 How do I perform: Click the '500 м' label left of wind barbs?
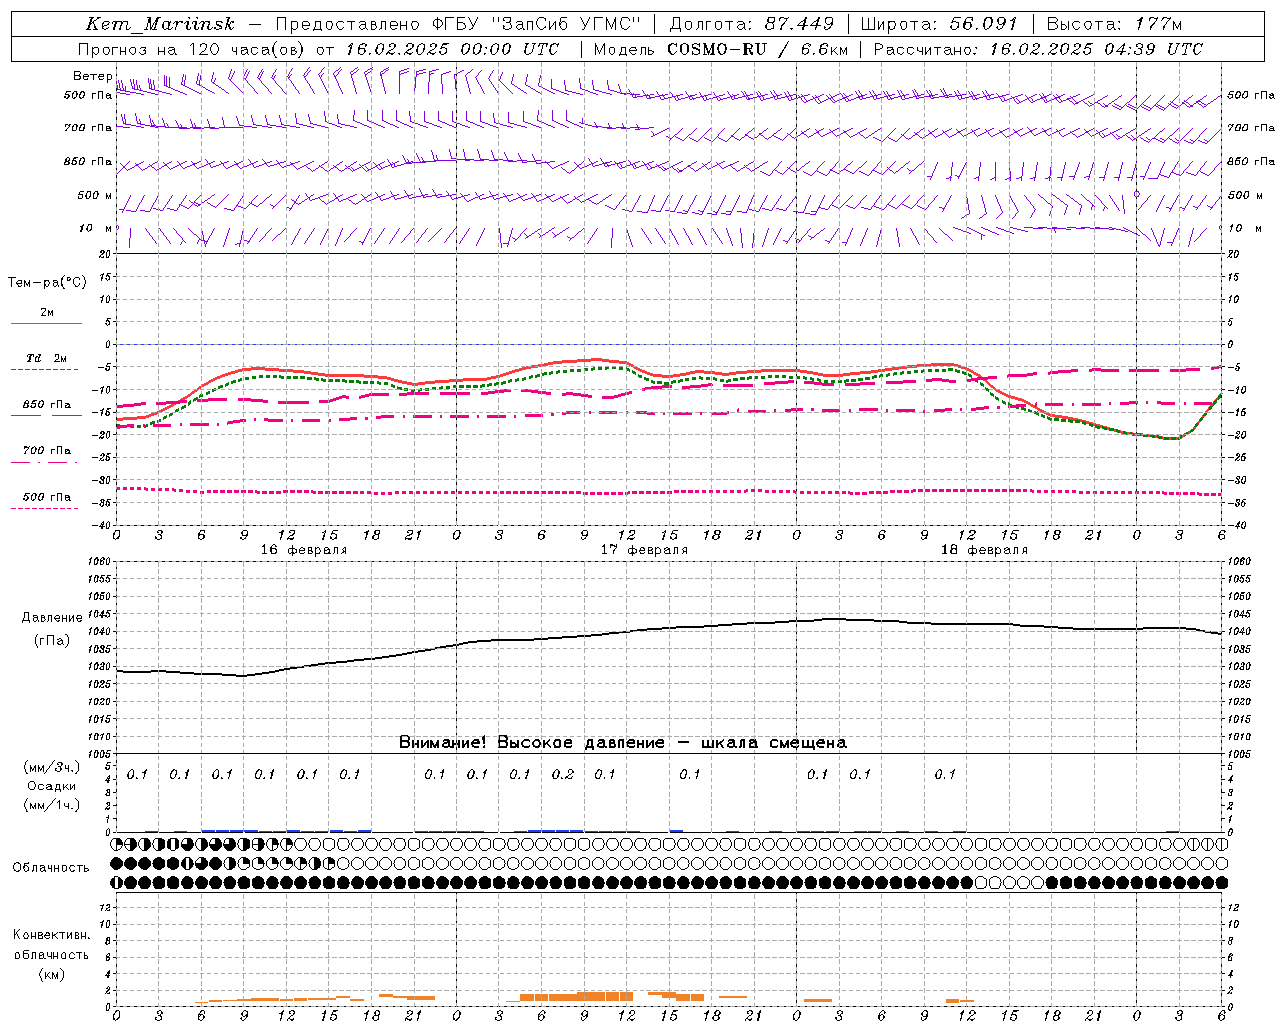point(95,195)
